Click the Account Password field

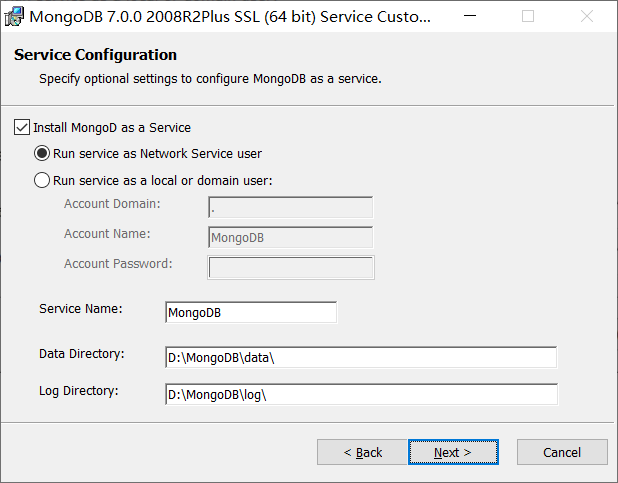[x=291, y=267]
